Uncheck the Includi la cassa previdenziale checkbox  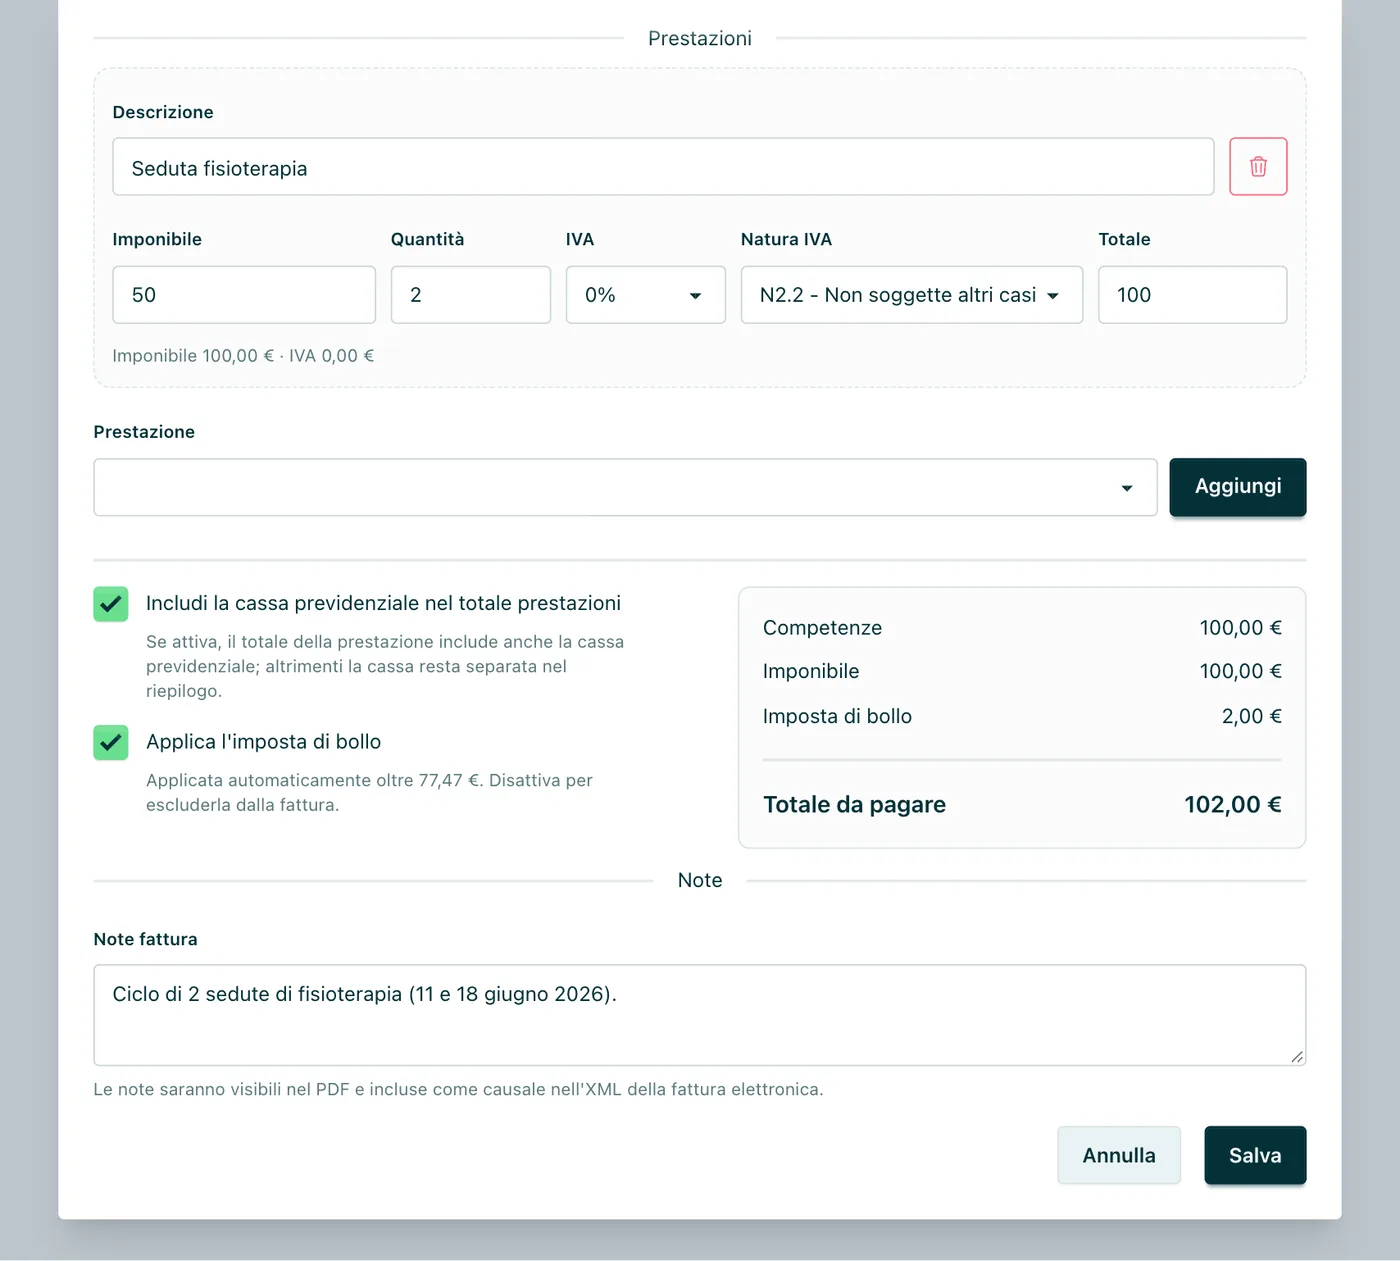point(111,604)
